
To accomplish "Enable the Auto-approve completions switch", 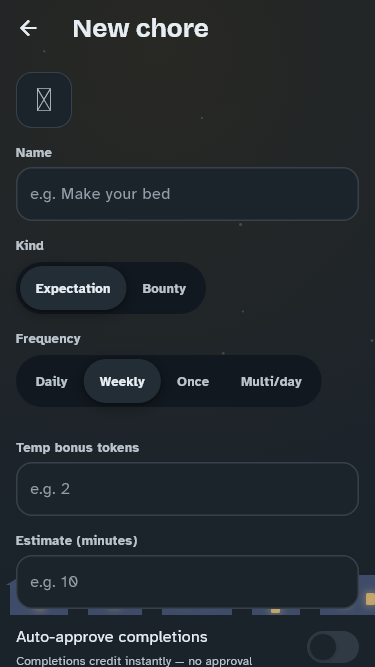I will click(333, 647).
